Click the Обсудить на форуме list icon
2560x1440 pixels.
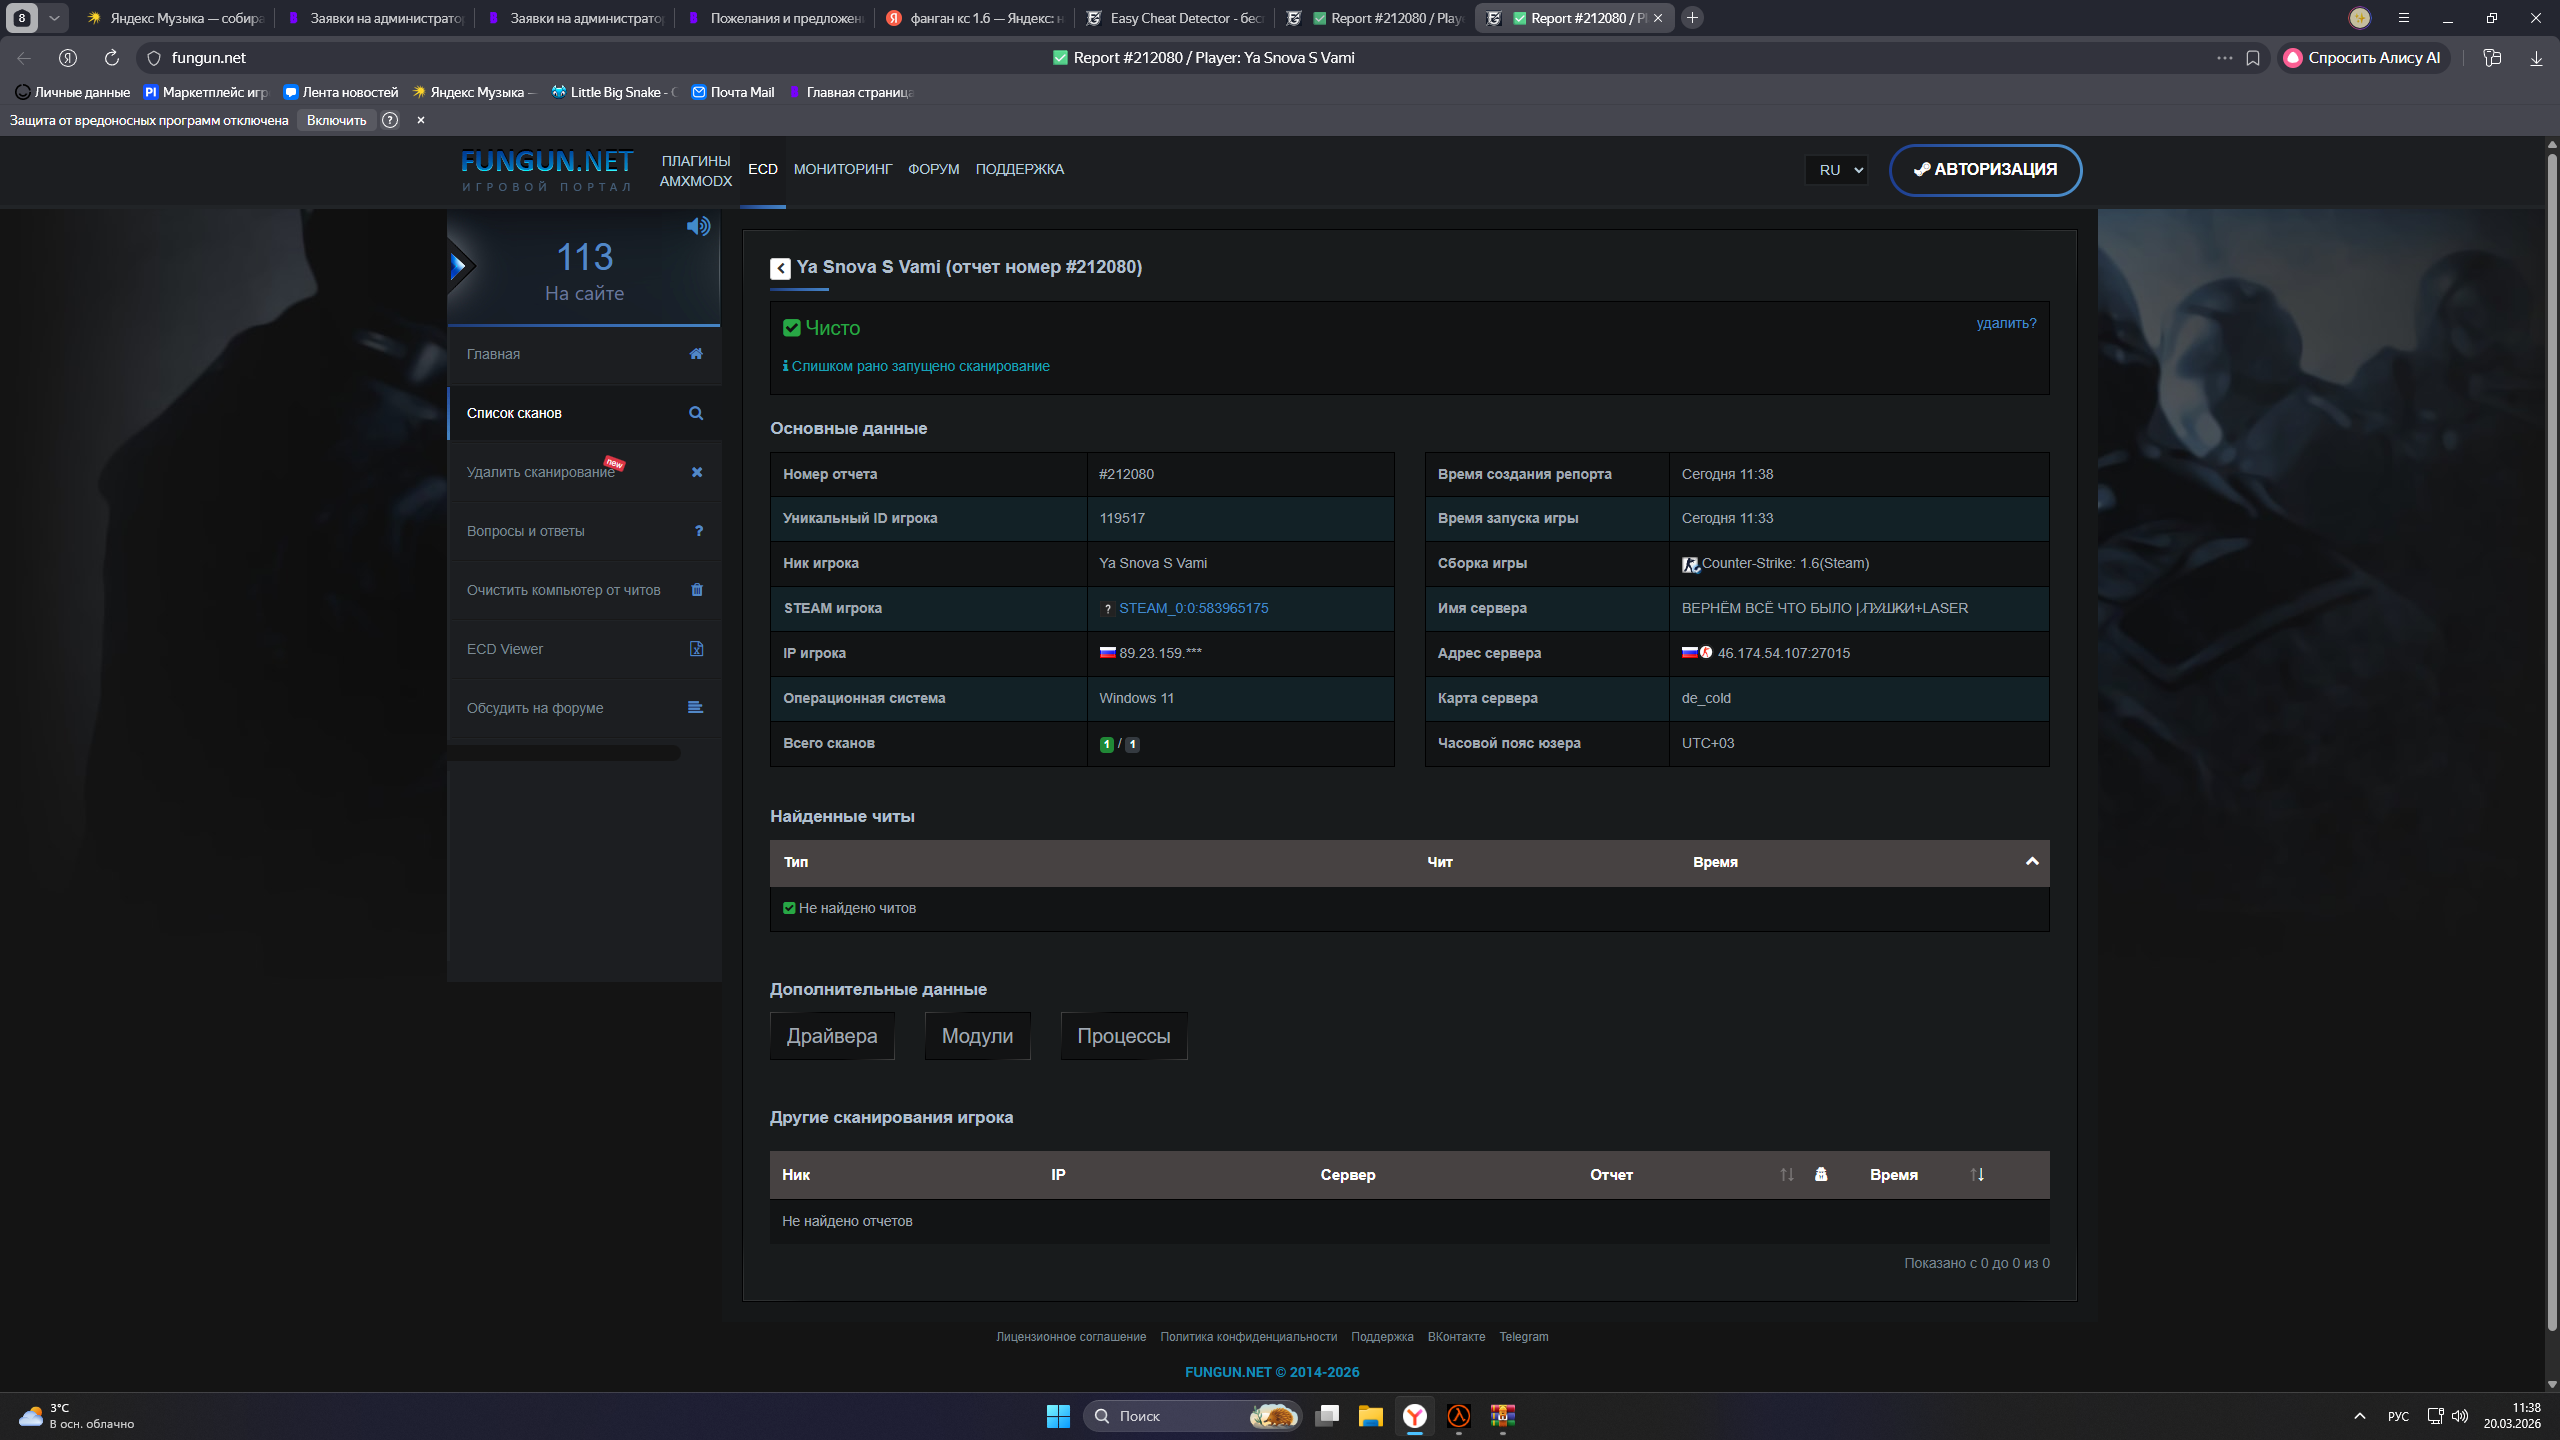pyautogui.click(x=696, y=708)
